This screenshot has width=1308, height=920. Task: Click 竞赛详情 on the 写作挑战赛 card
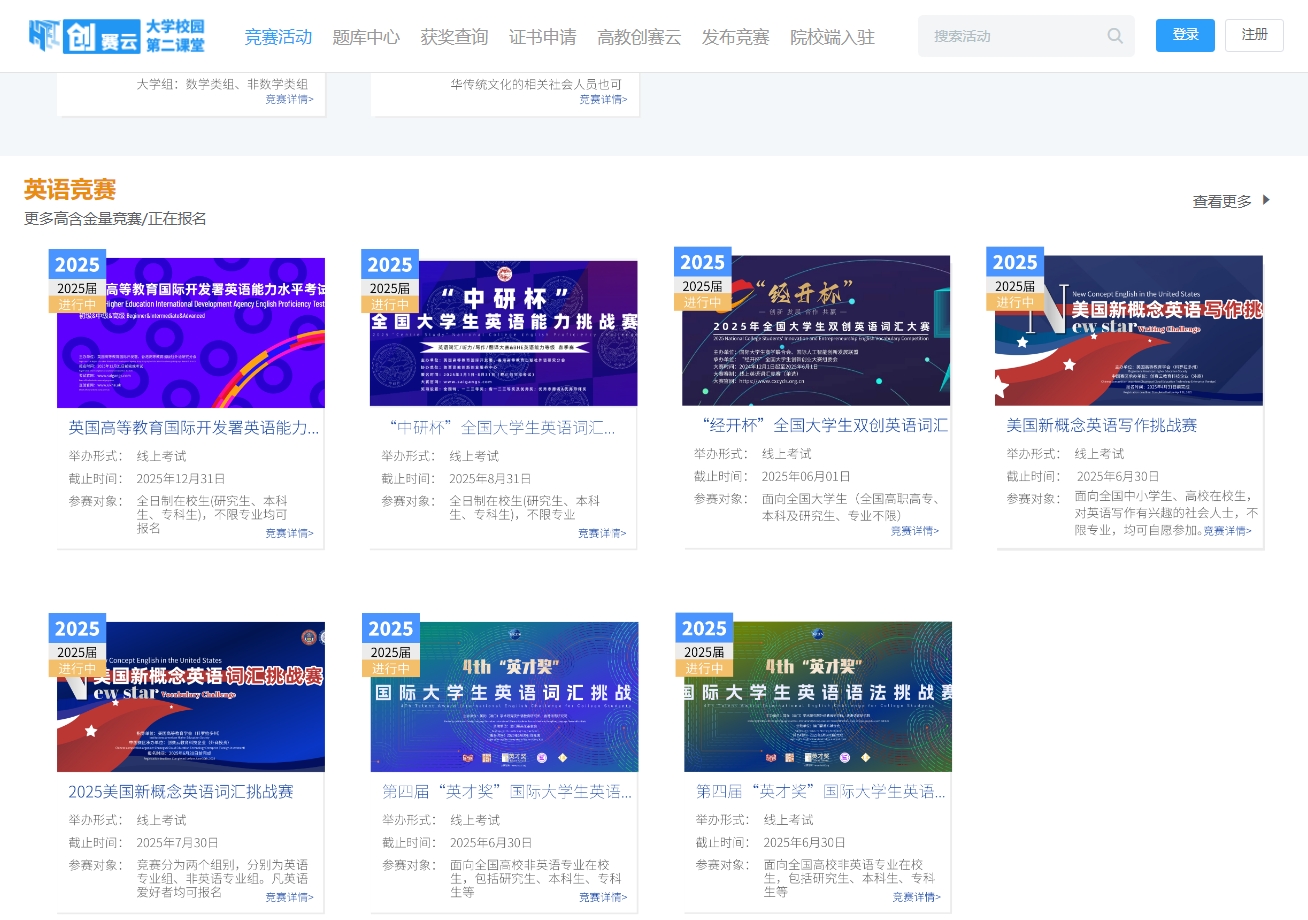click(1228, 531)
